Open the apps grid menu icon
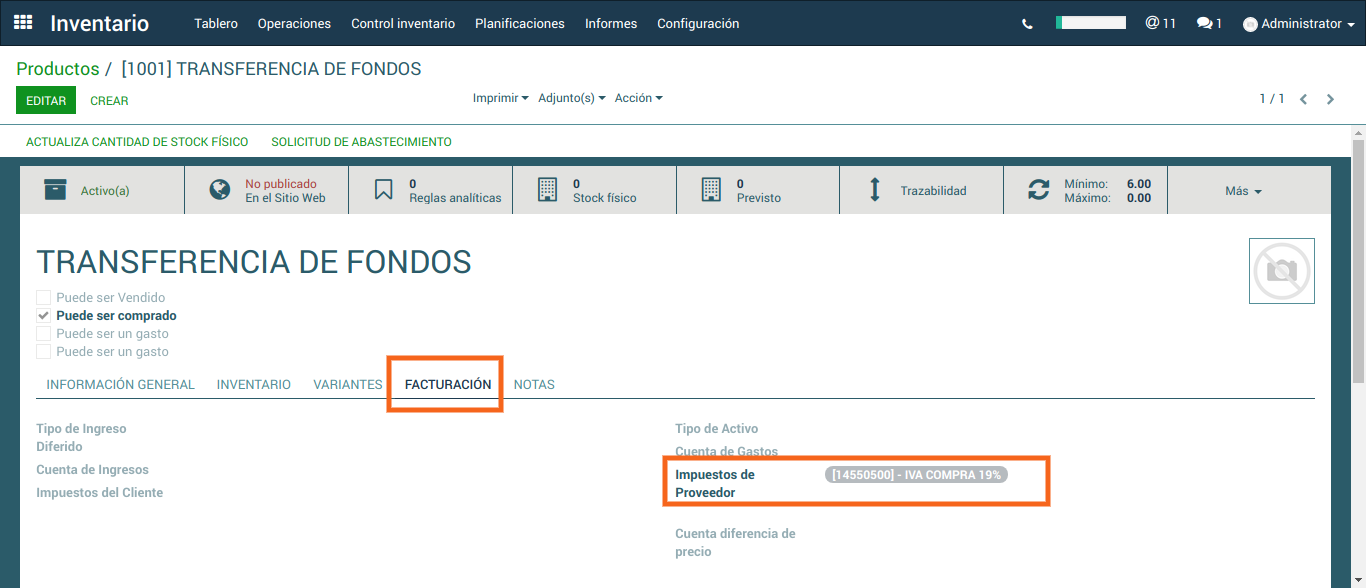Image resolution: width=1366 pixels, height=588 pixels. 23,23
